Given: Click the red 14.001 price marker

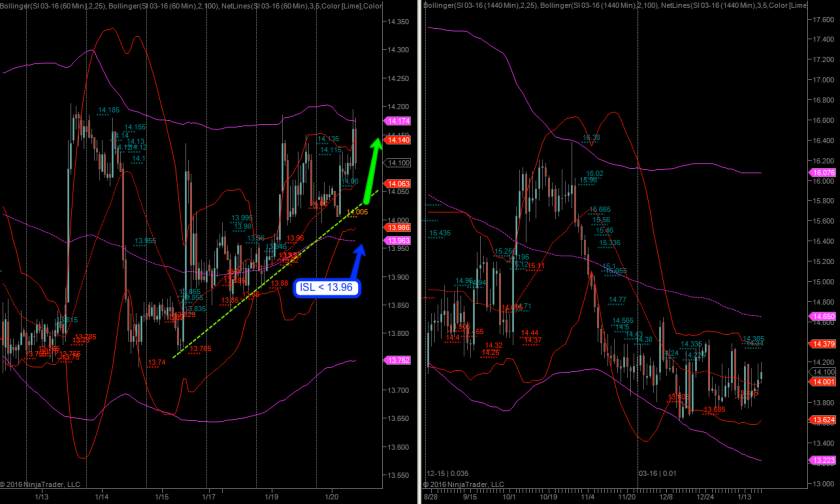Looking at the screenshot, I should 822,382.
